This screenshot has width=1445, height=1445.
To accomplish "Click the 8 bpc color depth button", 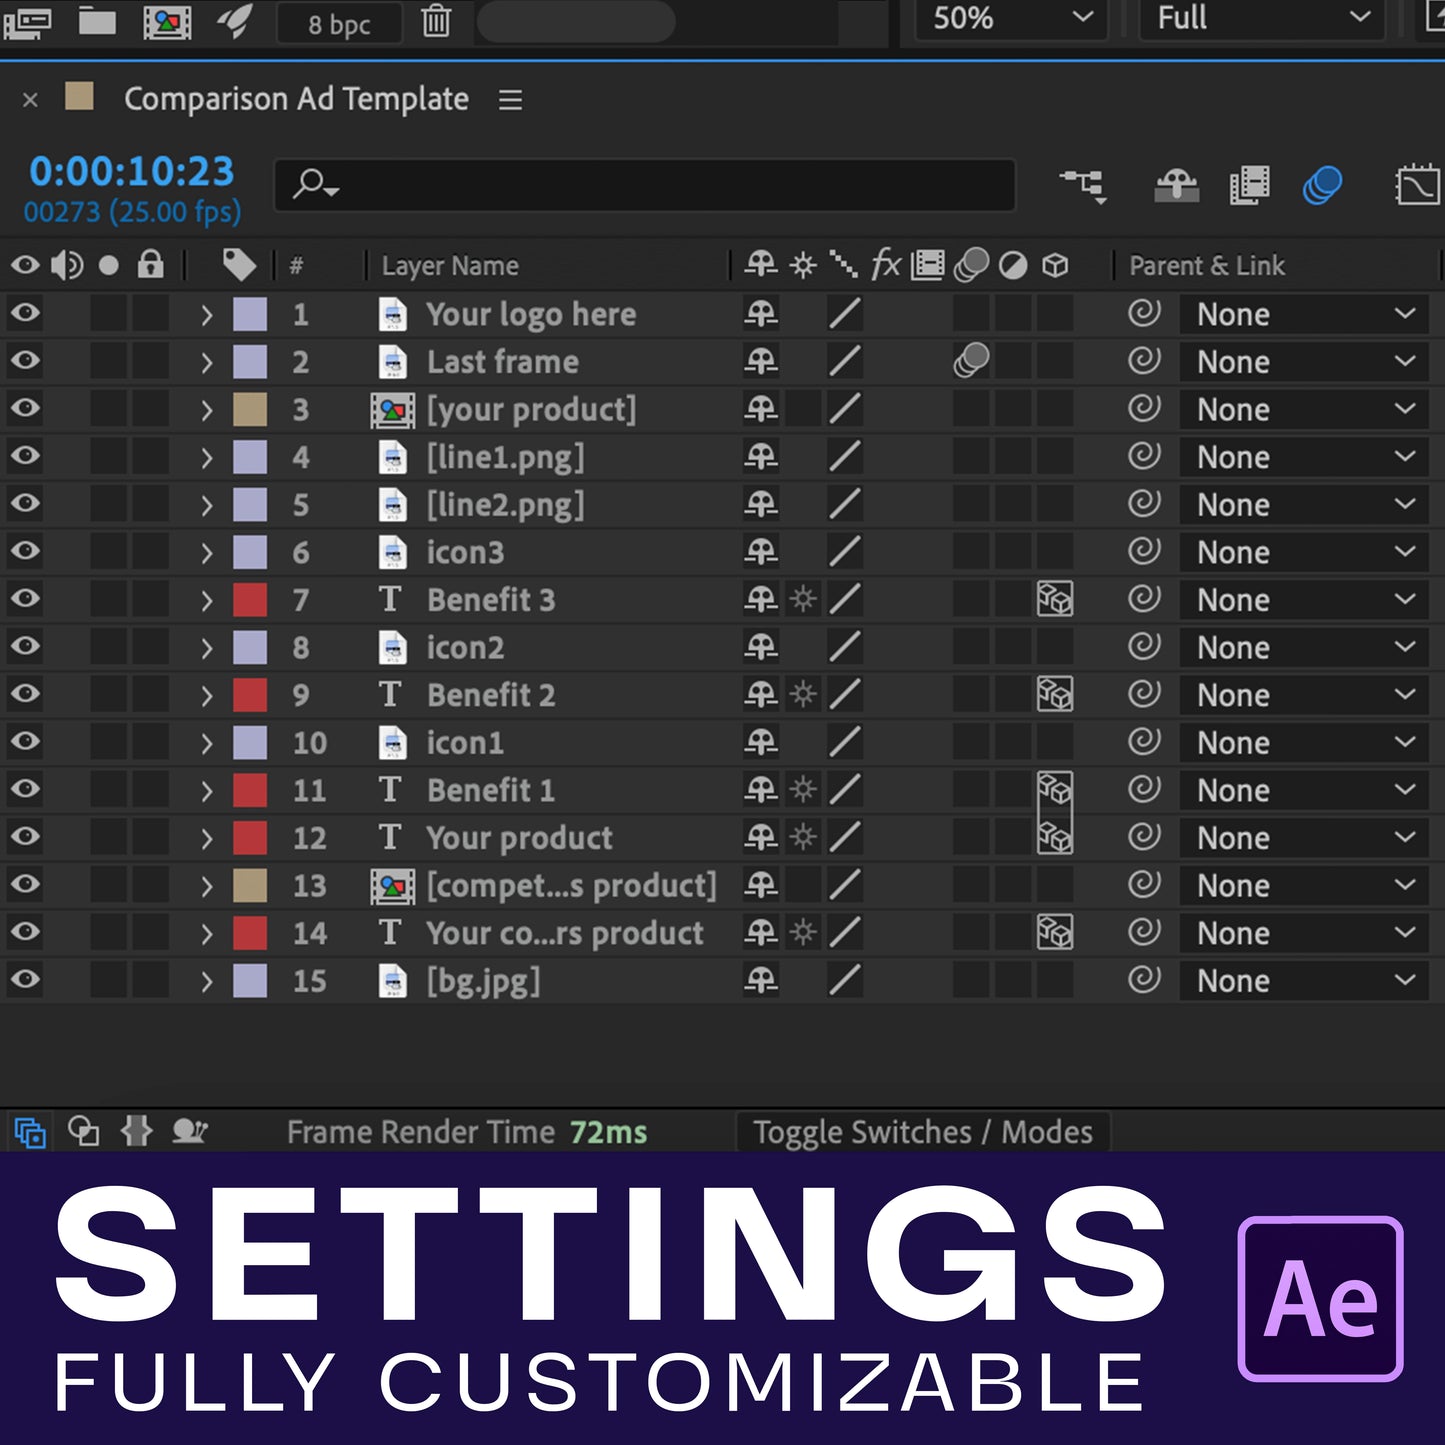I will pos(339,24).
